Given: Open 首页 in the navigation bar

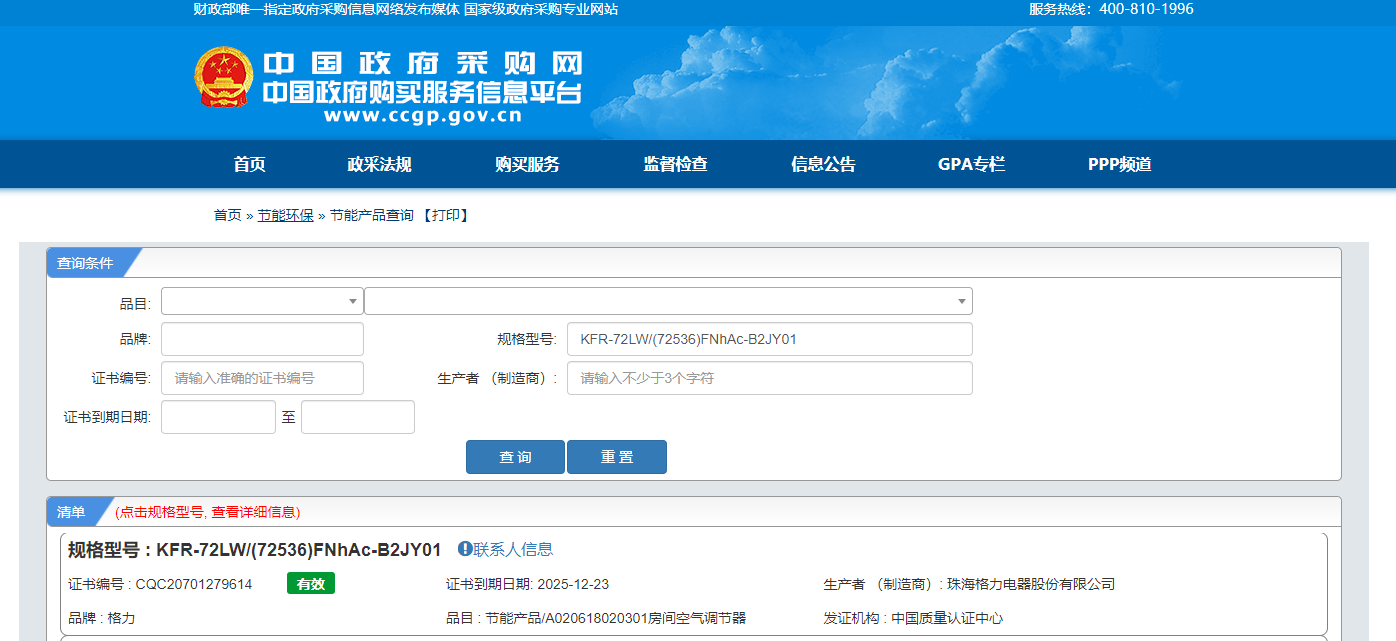Looking at the screenshot, I should 250,165.
